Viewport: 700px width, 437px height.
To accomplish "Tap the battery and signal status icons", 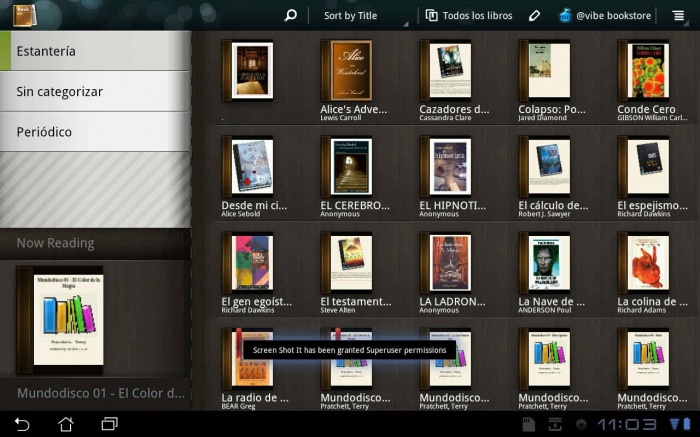I will (680, 424).
